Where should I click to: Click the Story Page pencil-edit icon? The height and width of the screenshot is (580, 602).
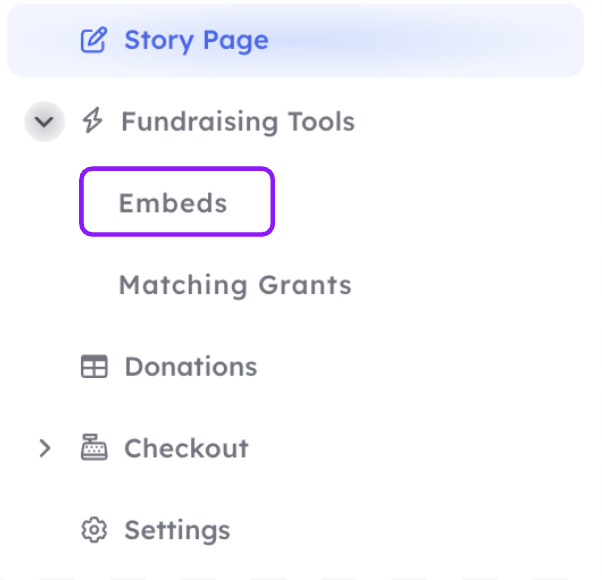pyautogui.click(x=94, y=40)
